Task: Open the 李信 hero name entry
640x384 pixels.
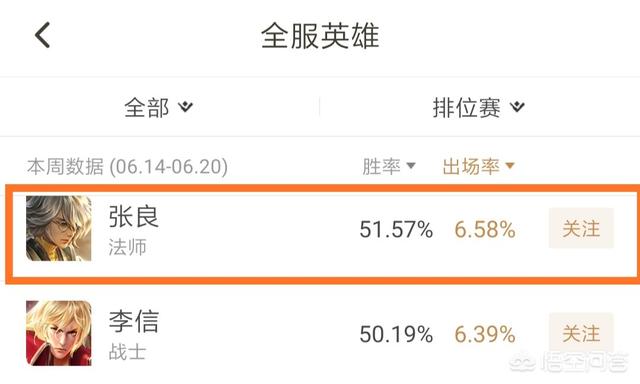Action: click(x=133, y=321)
